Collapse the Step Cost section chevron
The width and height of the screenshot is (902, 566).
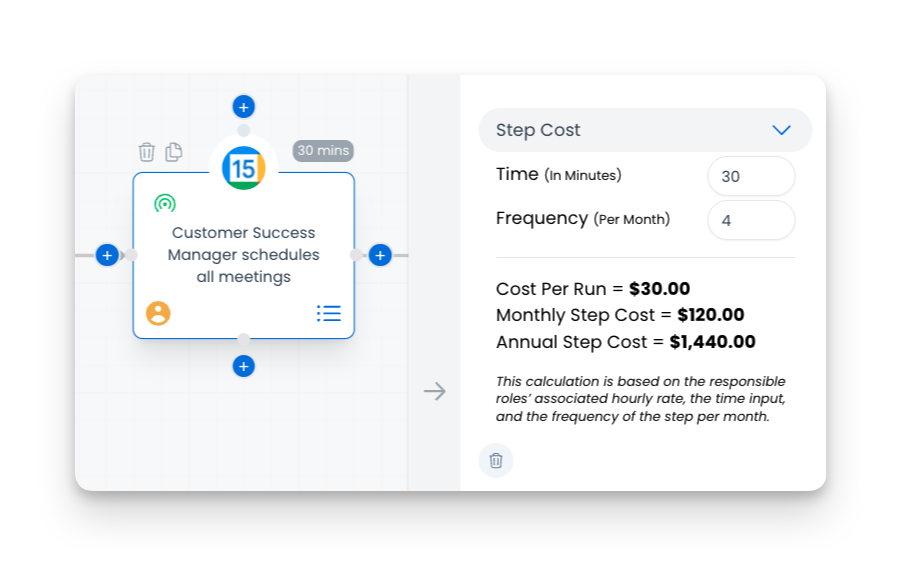pos(781,130)
